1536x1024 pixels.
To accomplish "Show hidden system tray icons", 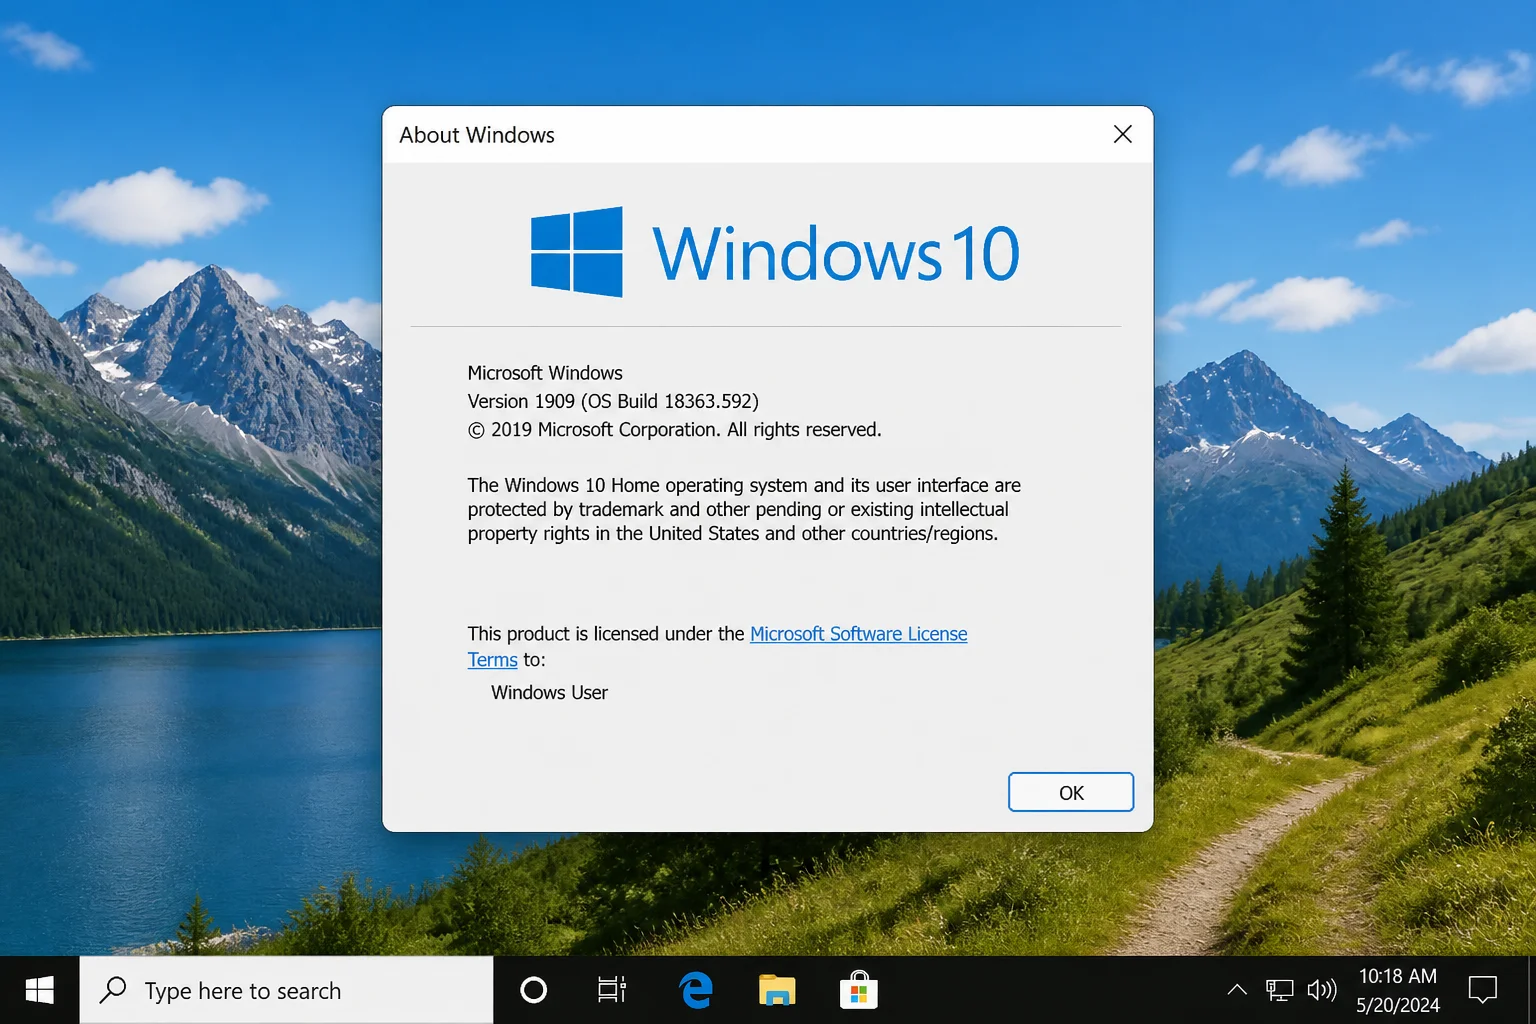I will pos(1237,990).
